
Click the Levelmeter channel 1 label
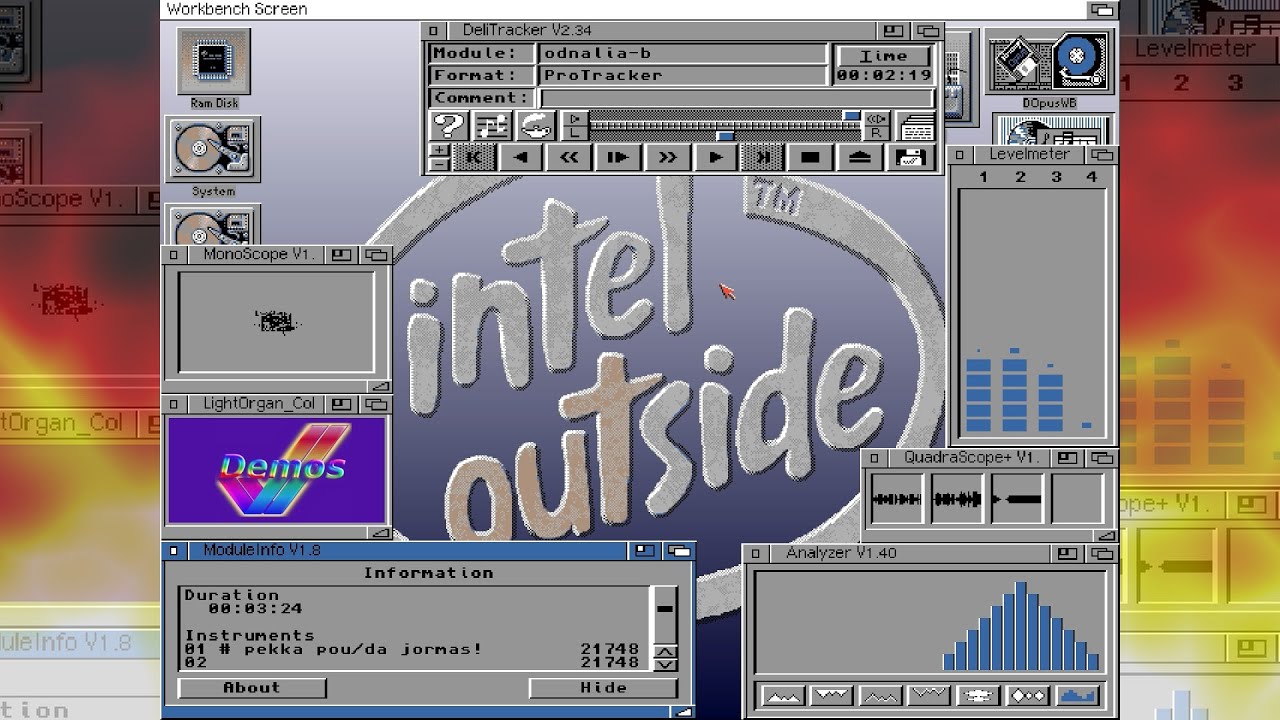[x=983, y=177]
